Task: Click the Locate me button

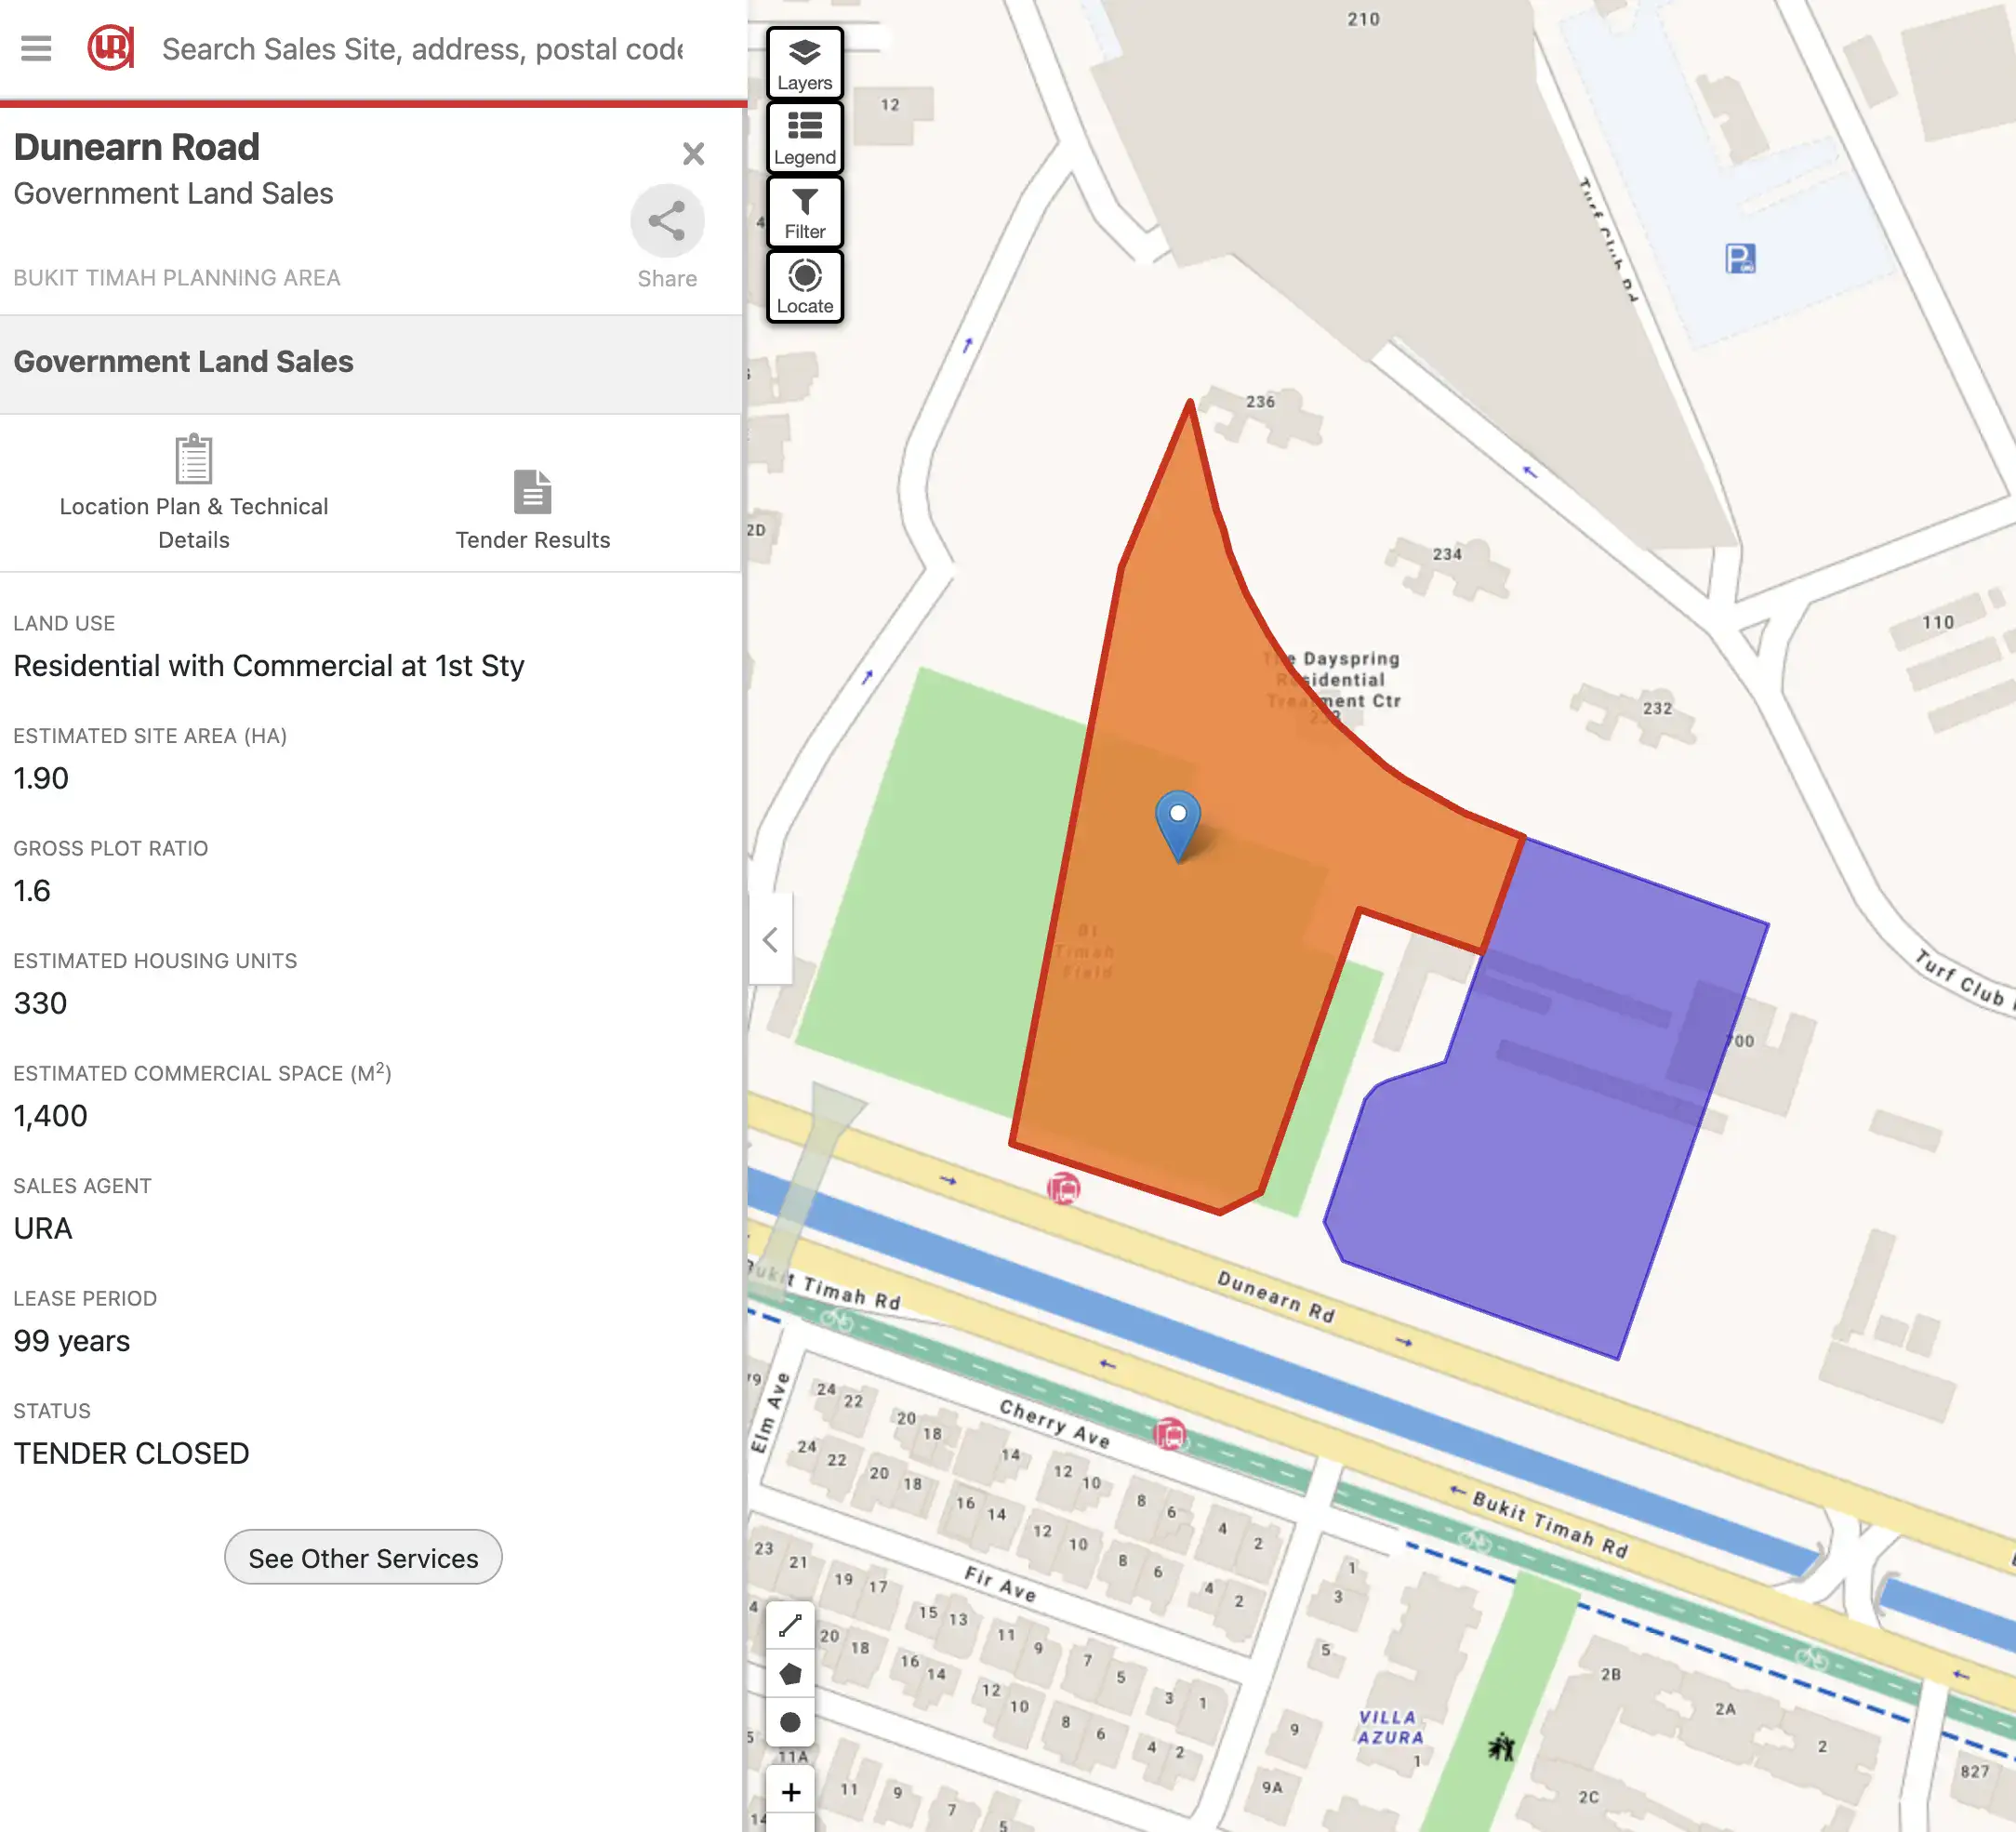Action: pos(804,286)
